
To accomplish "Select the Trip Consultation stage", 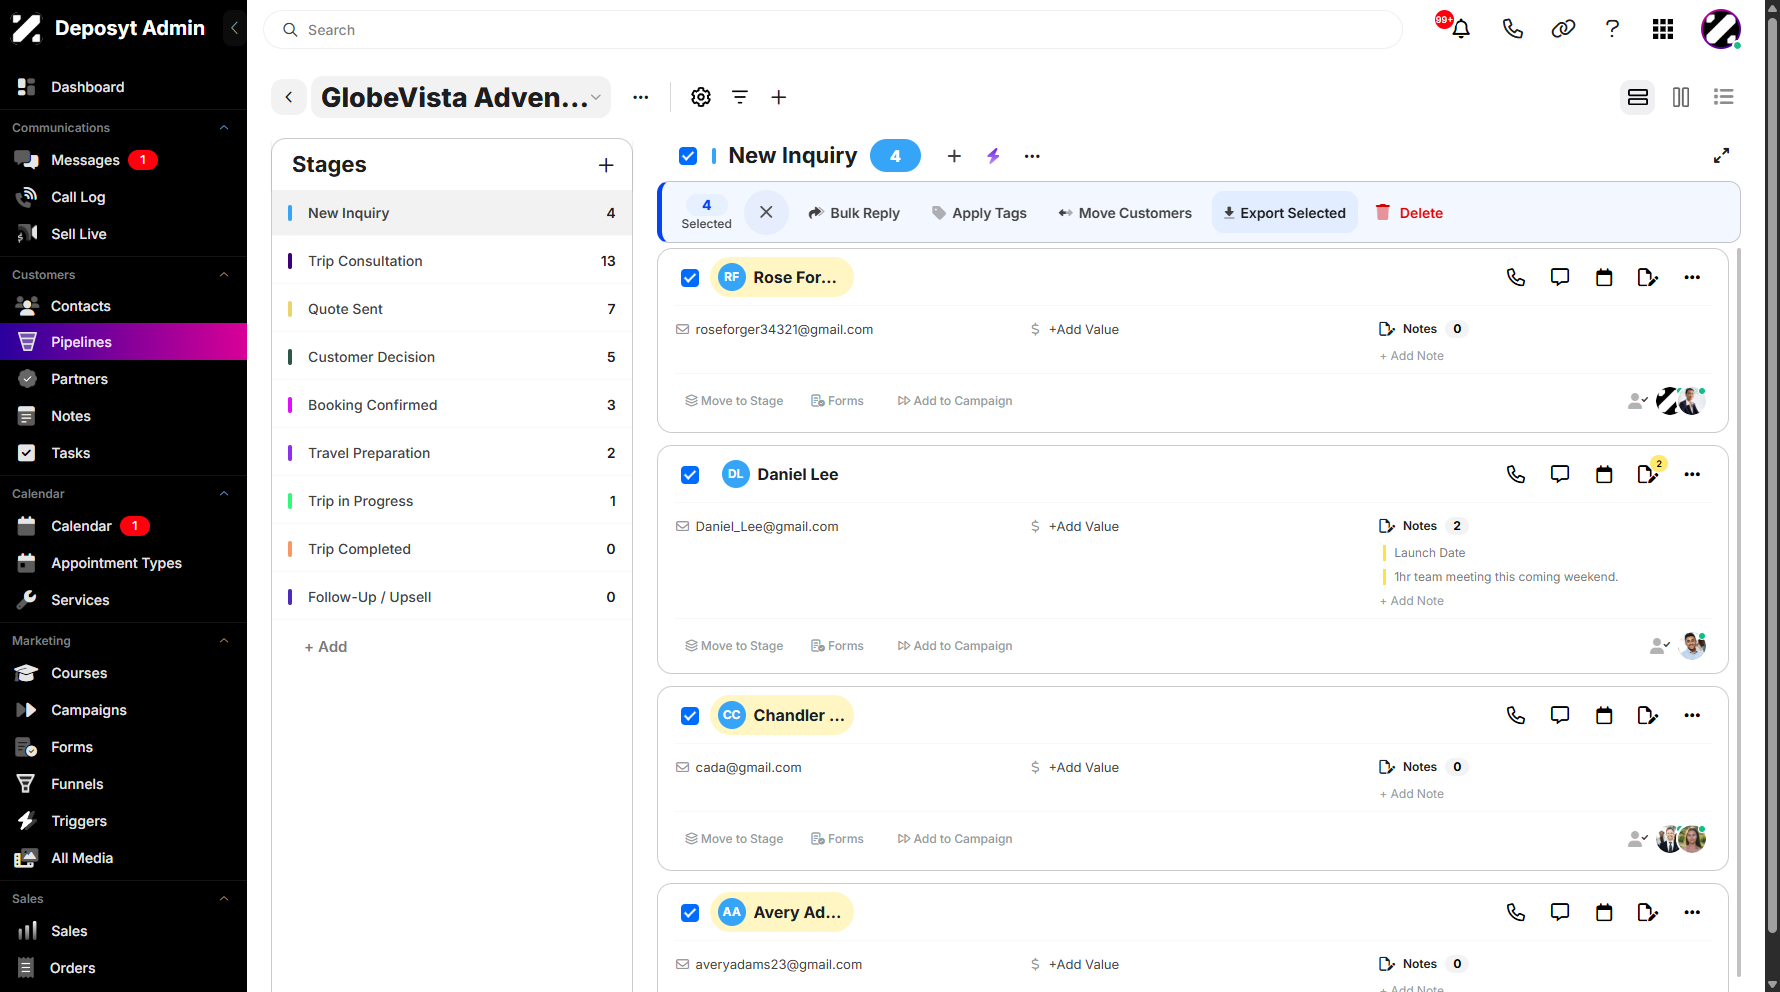I will [452, 261].
